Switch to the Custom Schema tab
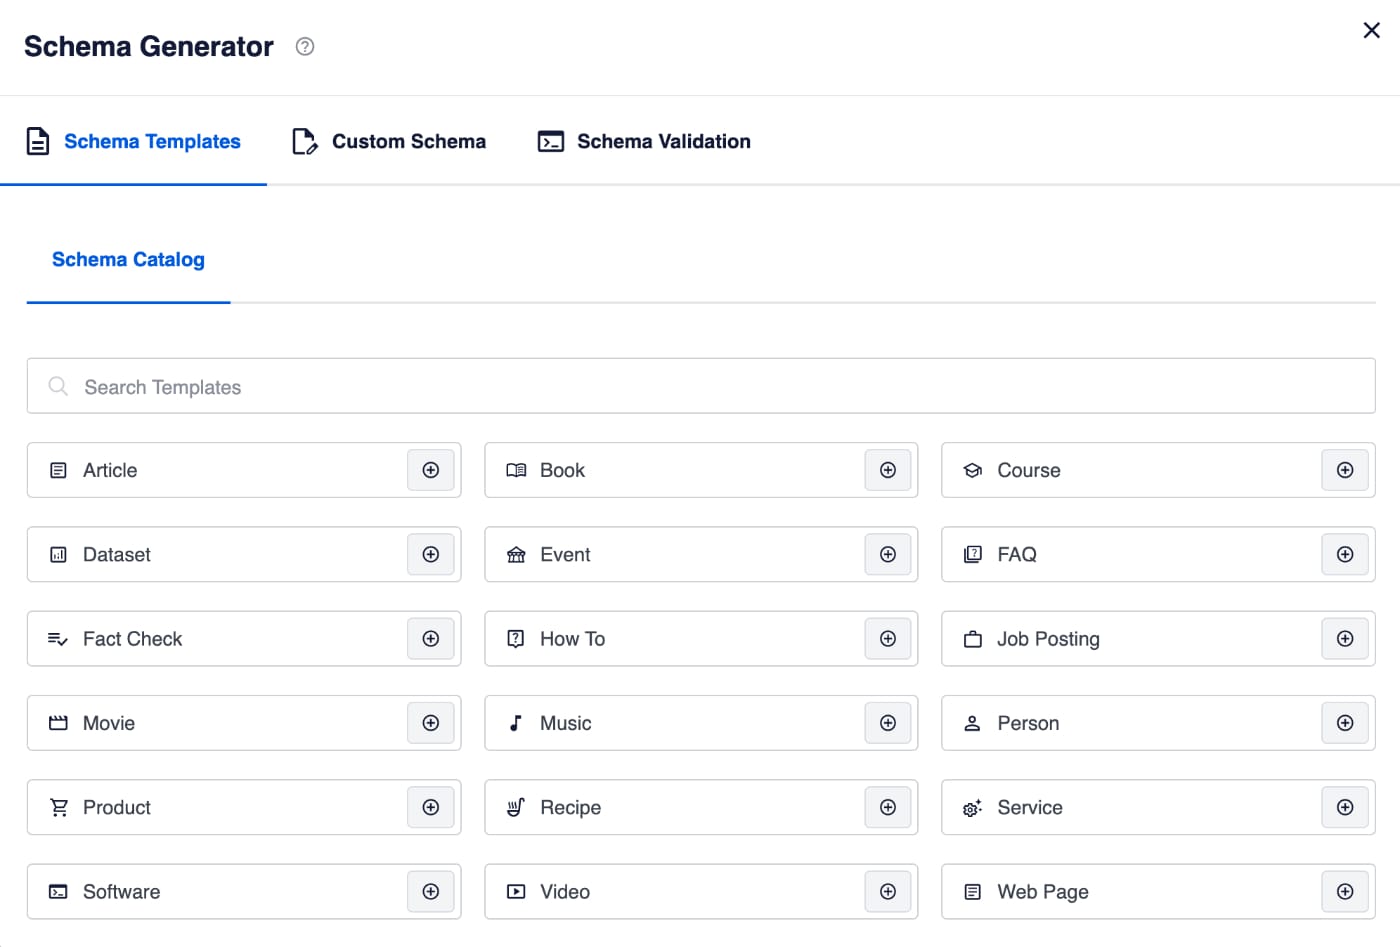1400x947 pixels. (389, 142)
